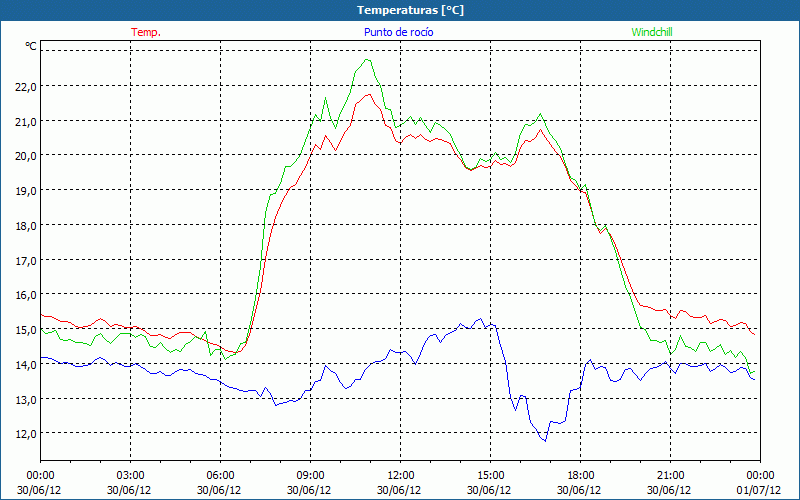Click the 16,0 y-axis value
This screenshot has width=800, height=500.
click(26, 295)
